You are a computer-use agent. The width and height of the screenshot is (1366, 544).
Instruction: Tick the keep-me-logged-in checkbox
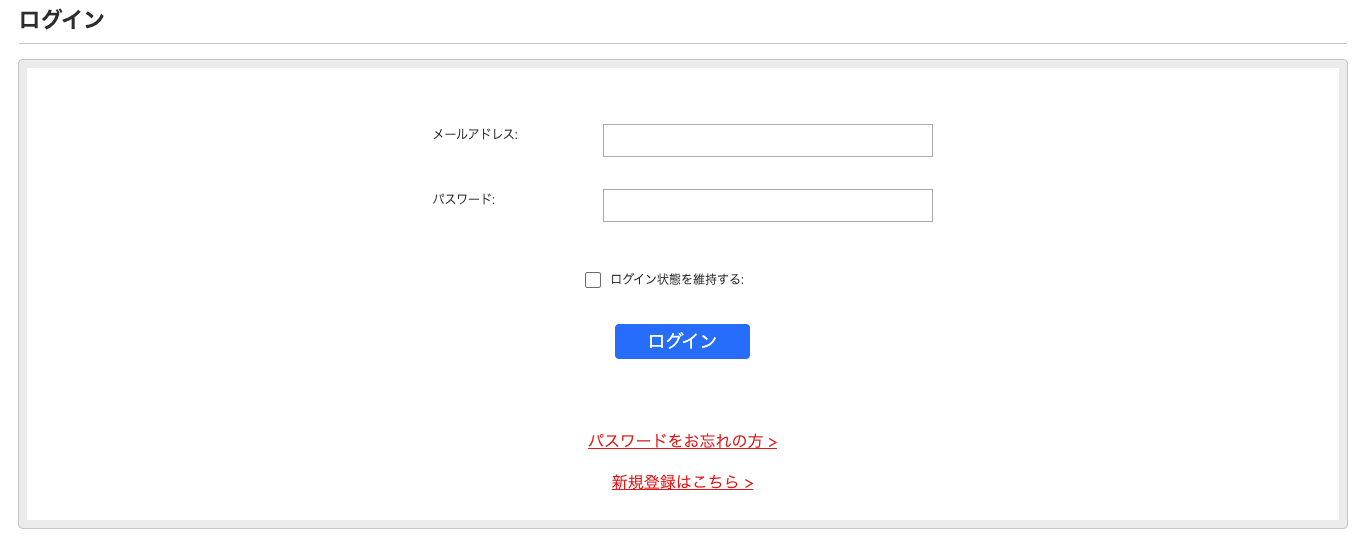(593, 280)
